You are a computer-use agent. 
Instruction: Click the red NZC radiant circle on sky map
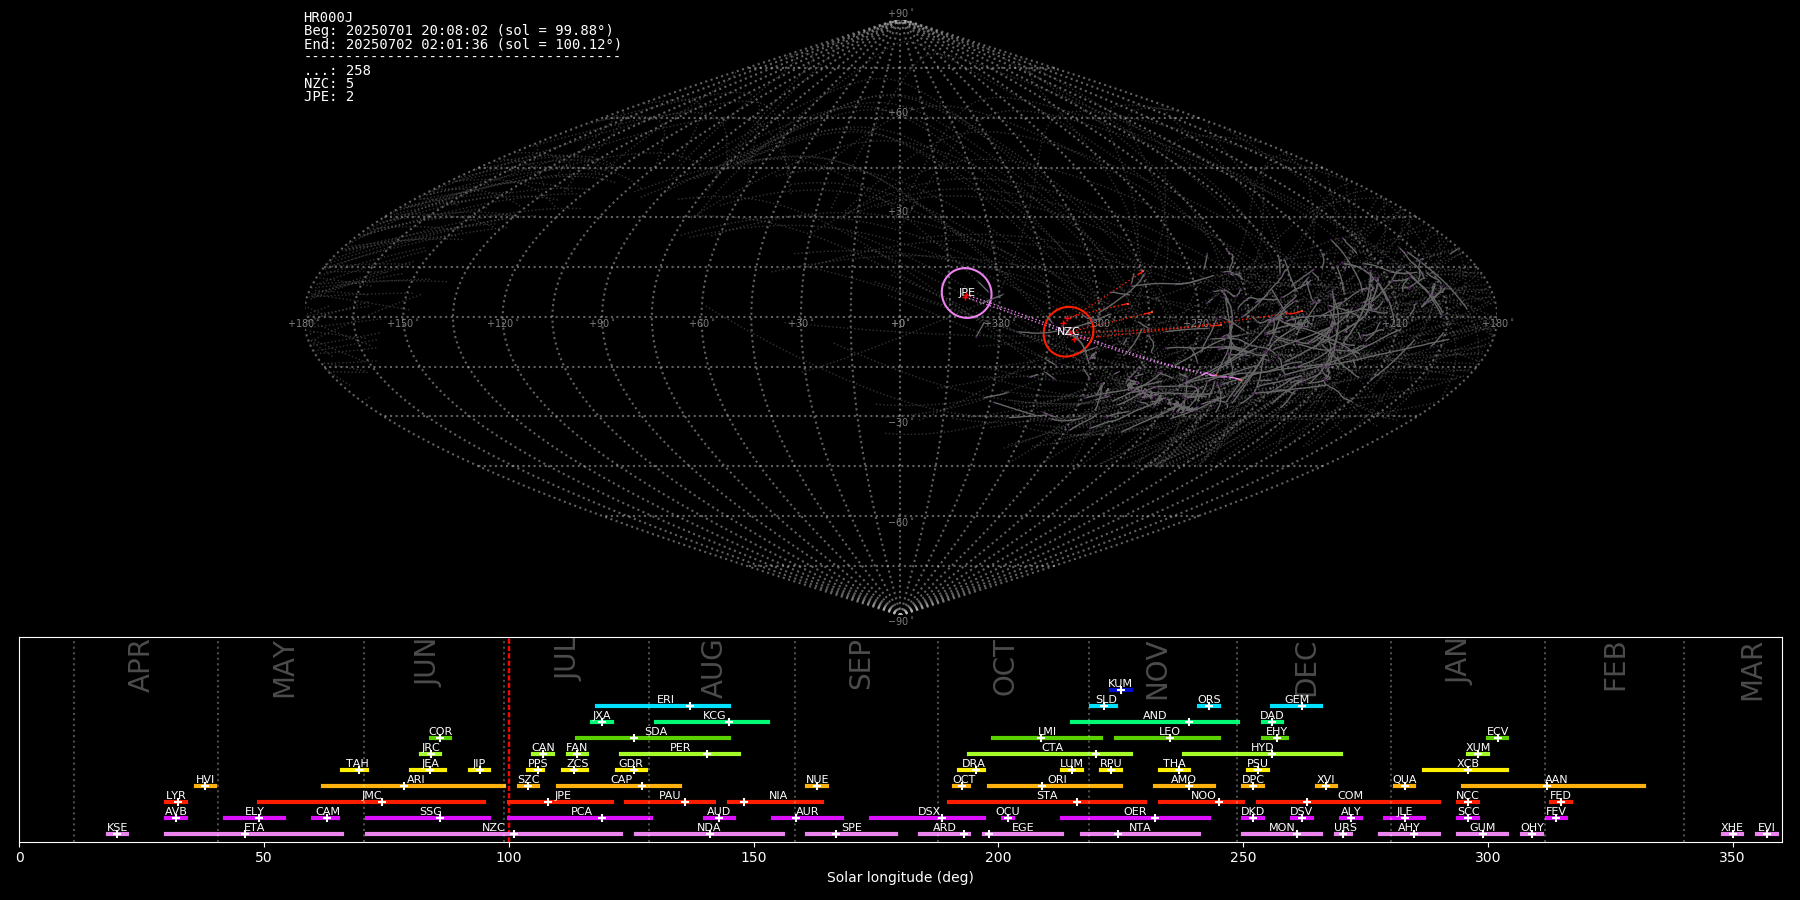[x=1068, y=331]
